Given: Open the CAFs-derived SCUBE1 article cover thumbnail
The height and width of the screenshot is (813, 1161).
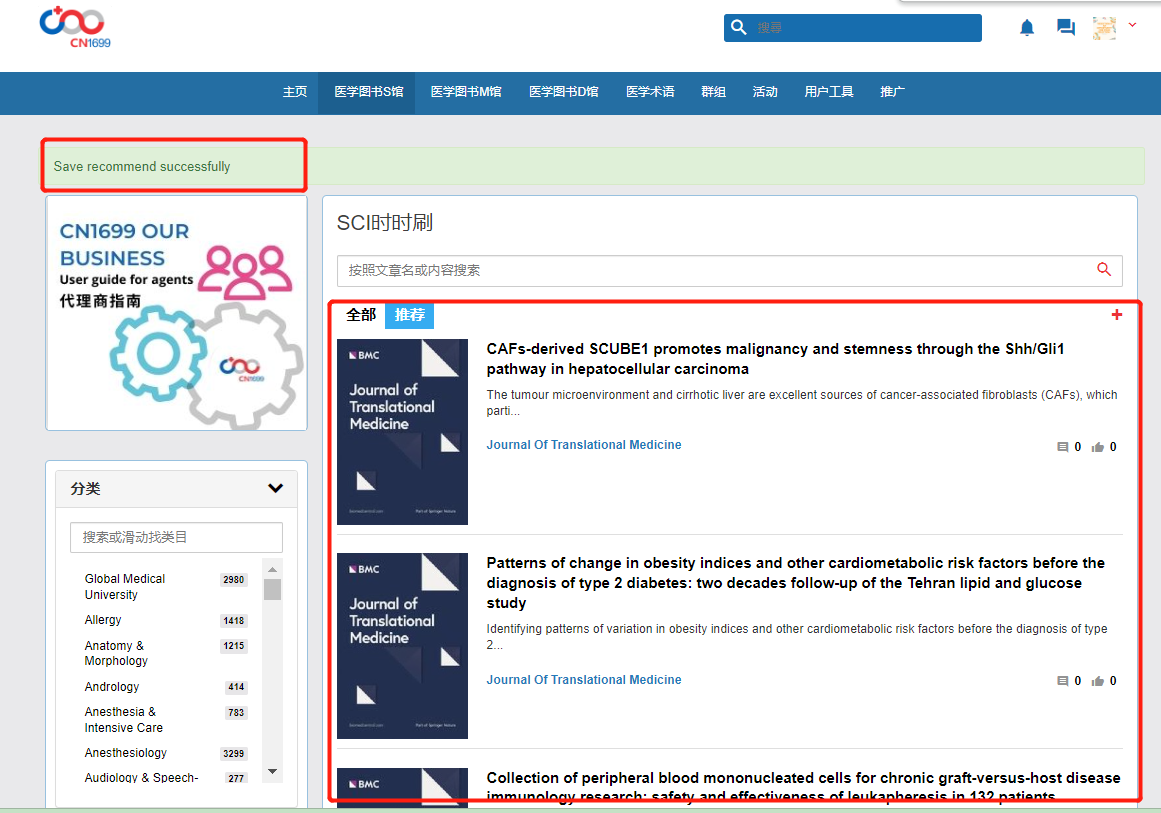Looking at the screenshot, I should 402,432.
